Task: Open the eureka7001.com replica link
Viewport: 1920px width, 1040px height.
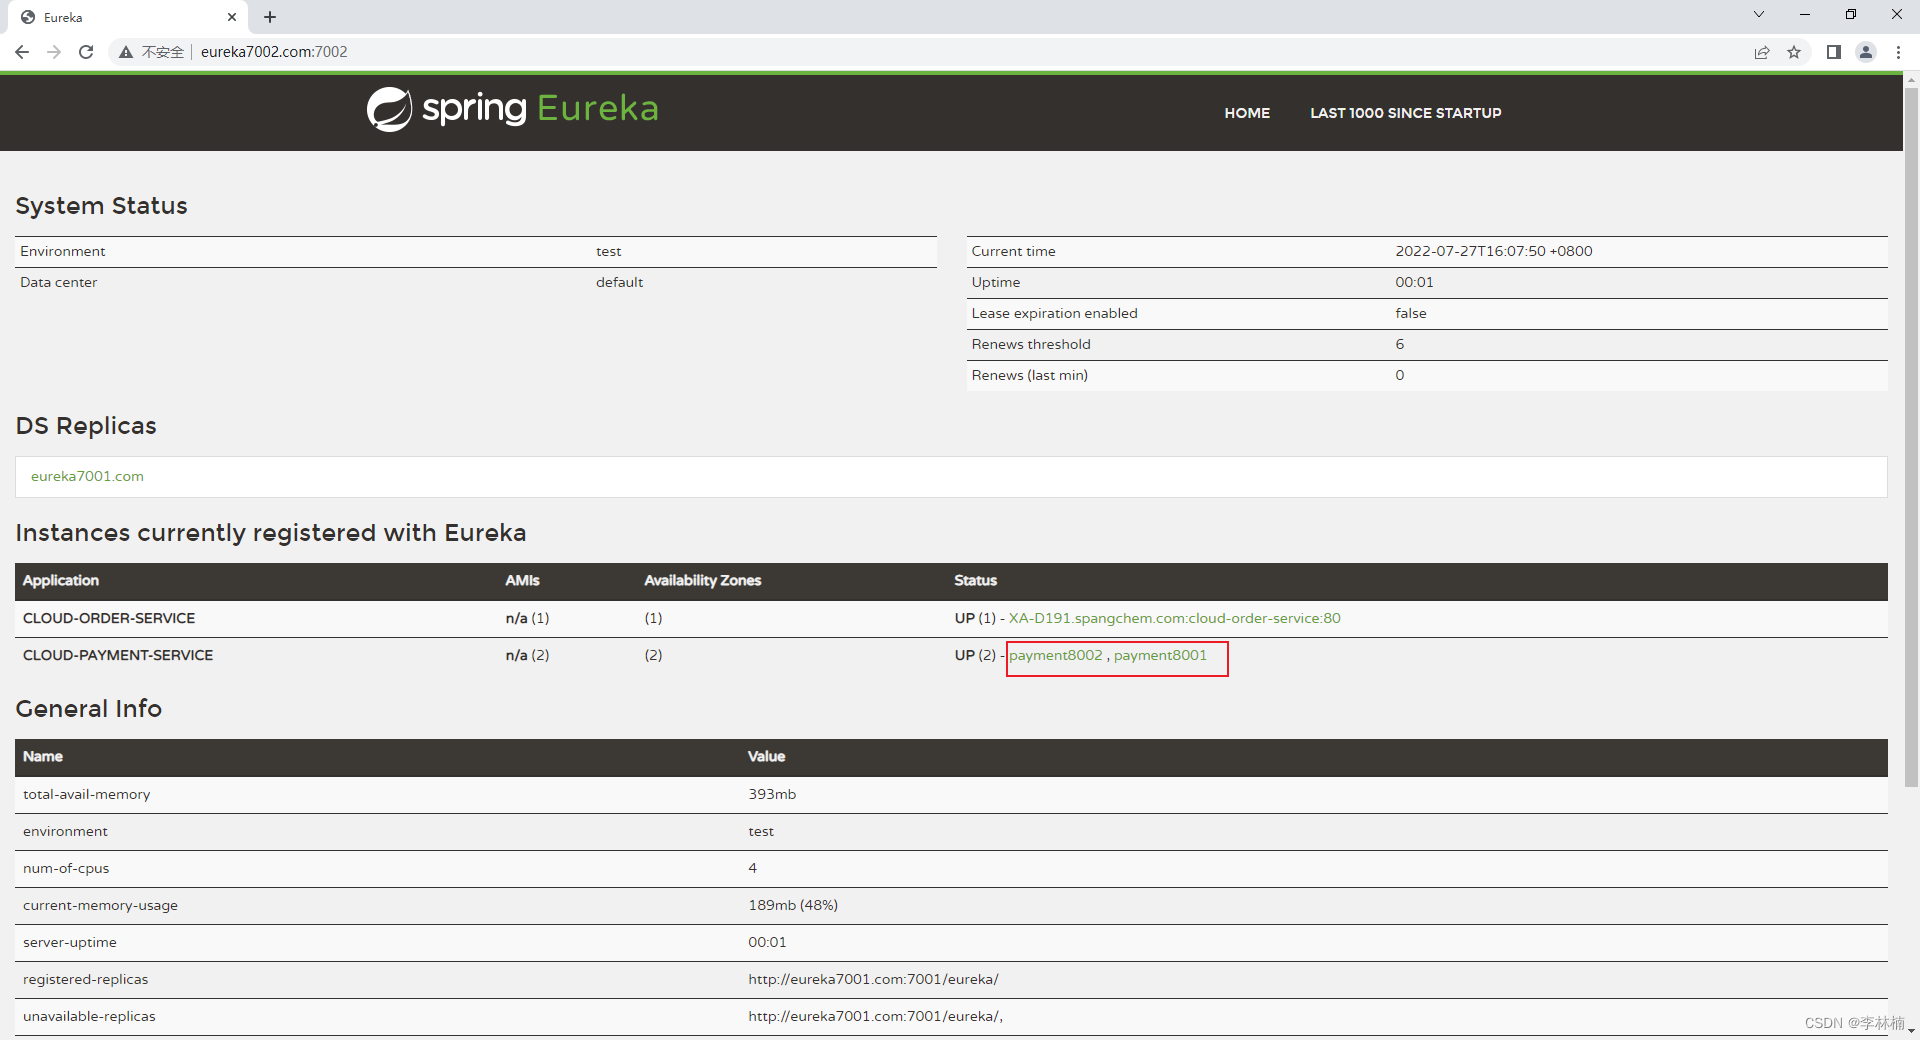Action: click(87, 476)
